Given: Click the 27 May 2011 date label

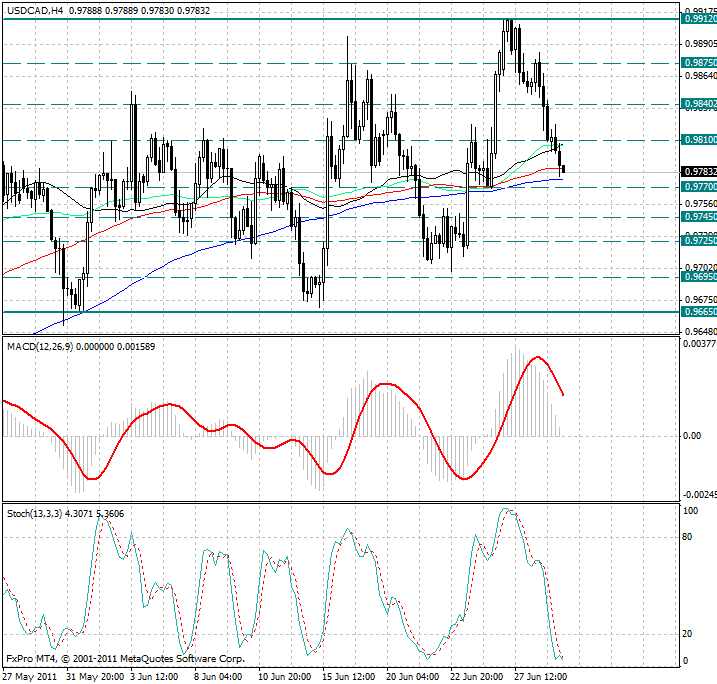Looking at the screenshot, I should pyautogui.click(x=29, y=677).
